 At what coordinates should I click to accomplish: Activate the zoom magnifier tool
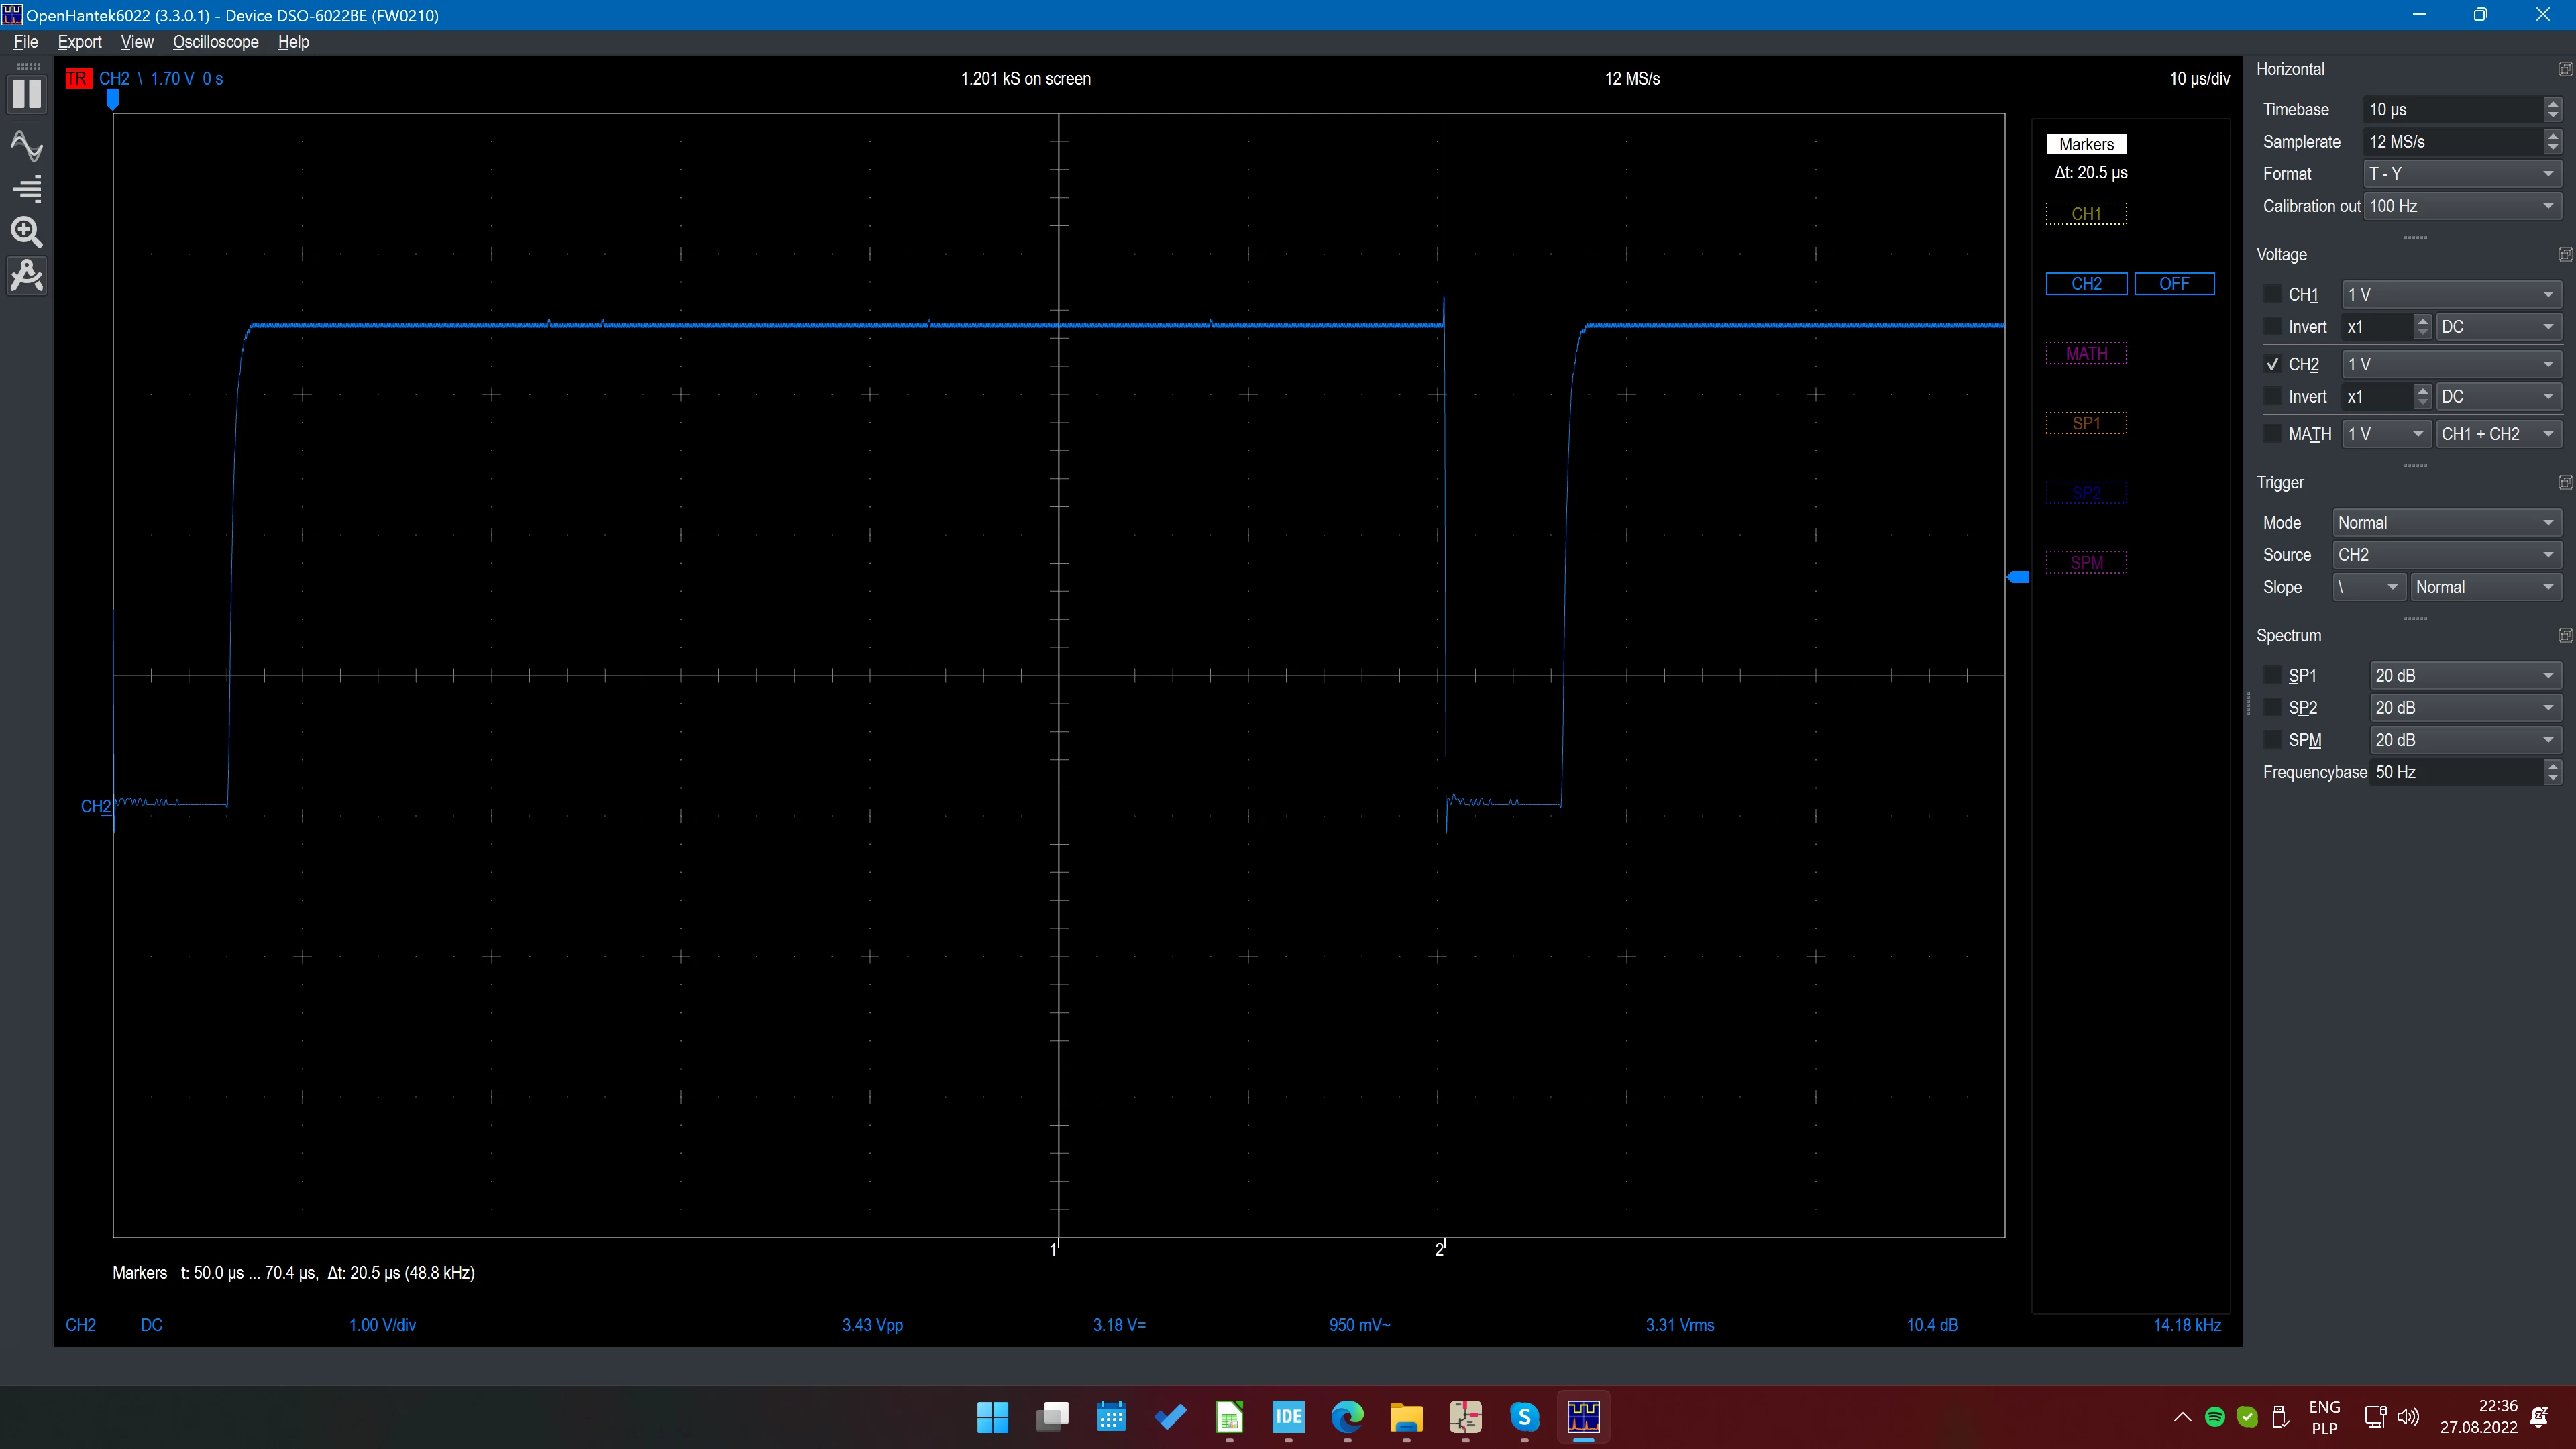click(27, 232)
